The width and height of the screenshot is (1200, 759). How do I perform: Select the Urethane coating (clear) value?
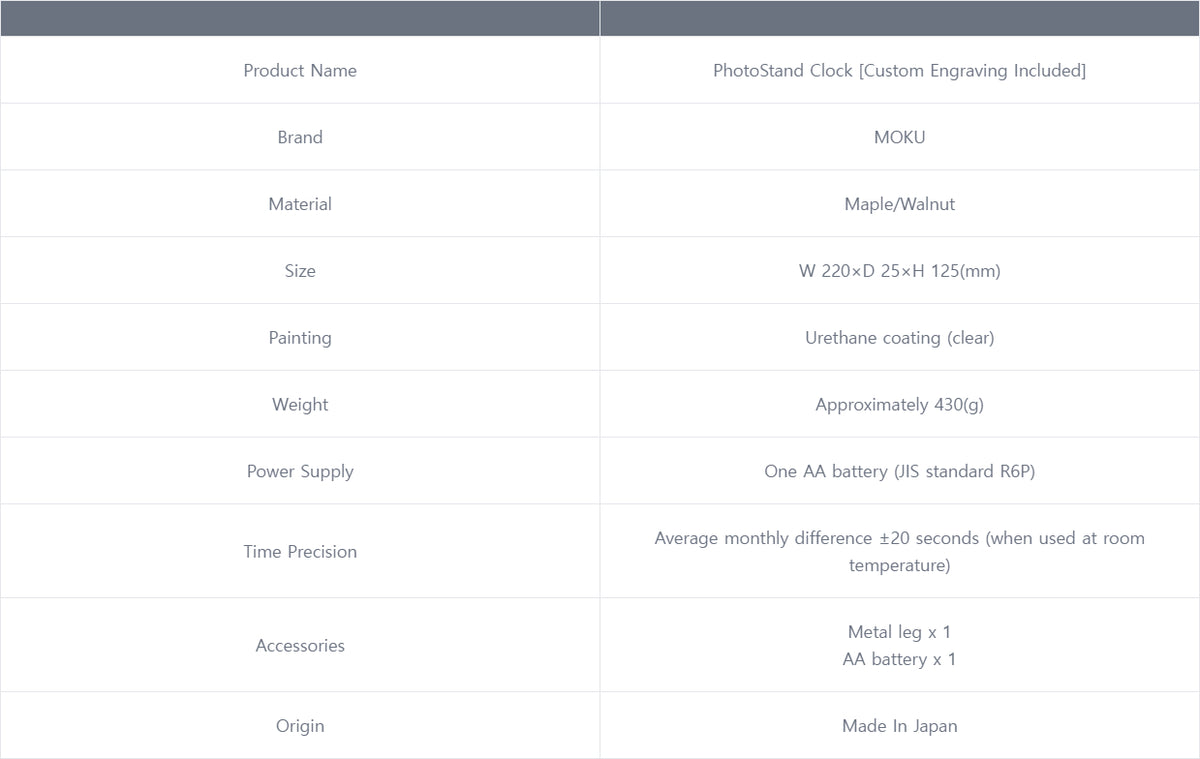(899, 338)
